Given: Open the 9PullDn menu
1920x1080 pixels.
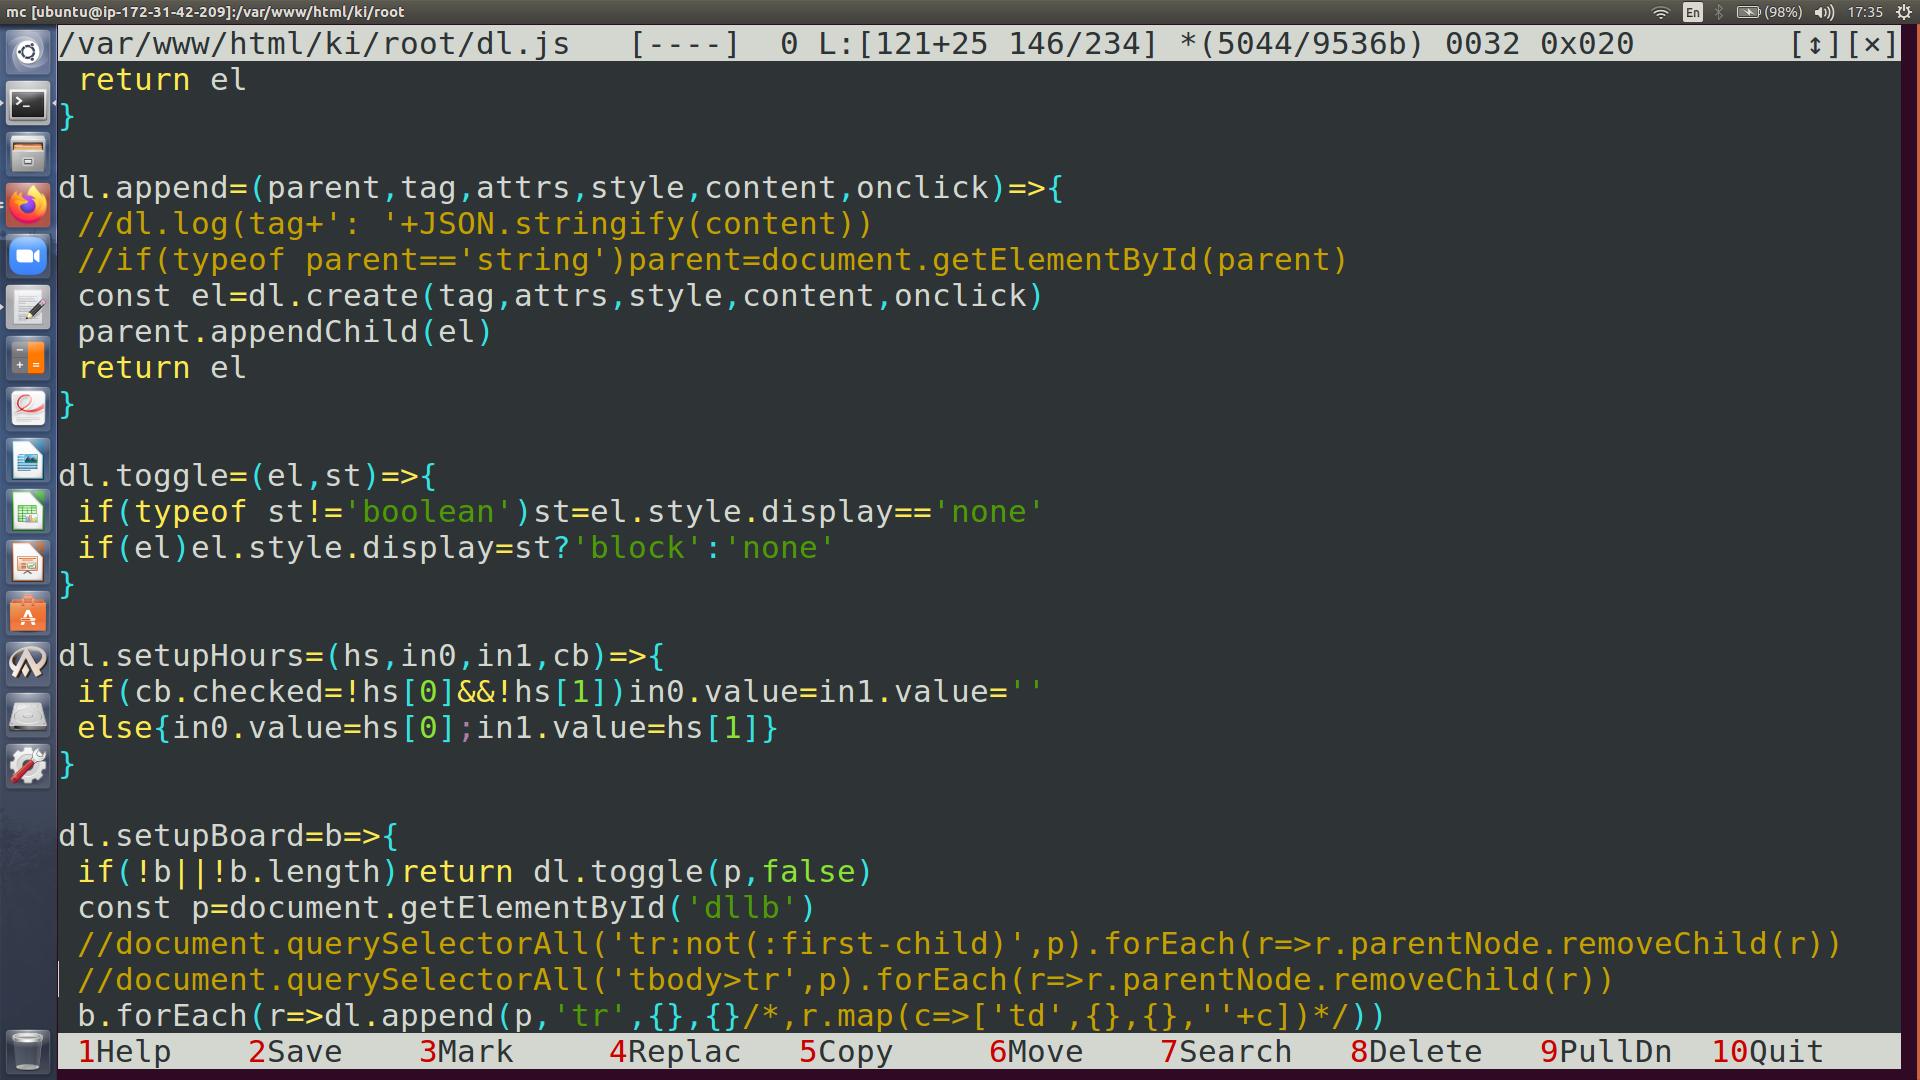Looking at the screenshot, I should pyautogui.click(x=1605, y=1052).
